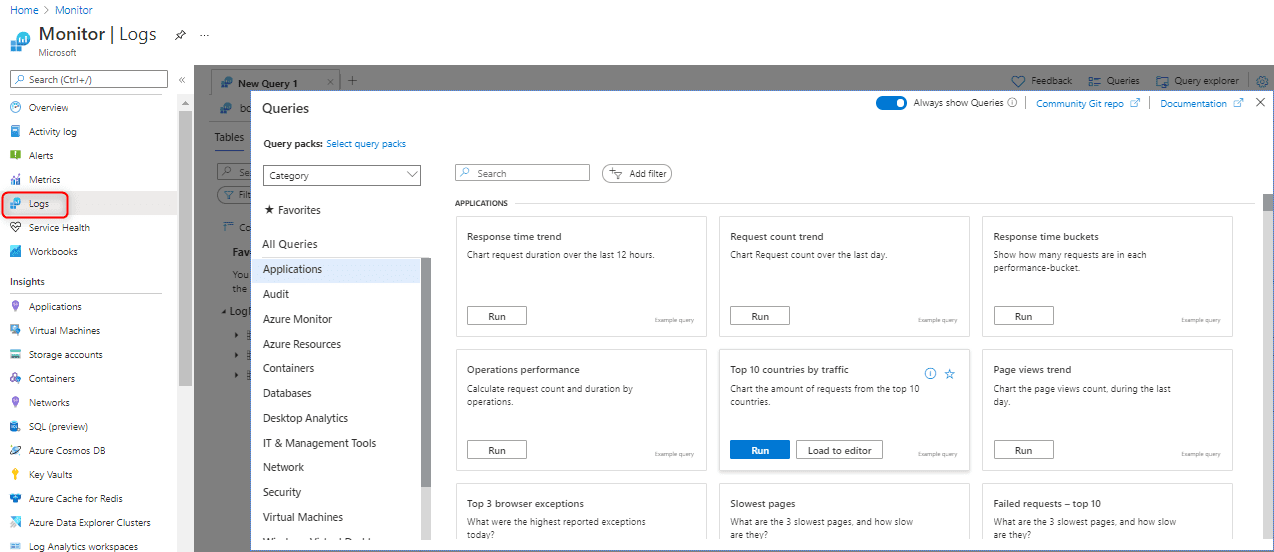Click Add filter button
1274x552 pixels.
[637, 173]
